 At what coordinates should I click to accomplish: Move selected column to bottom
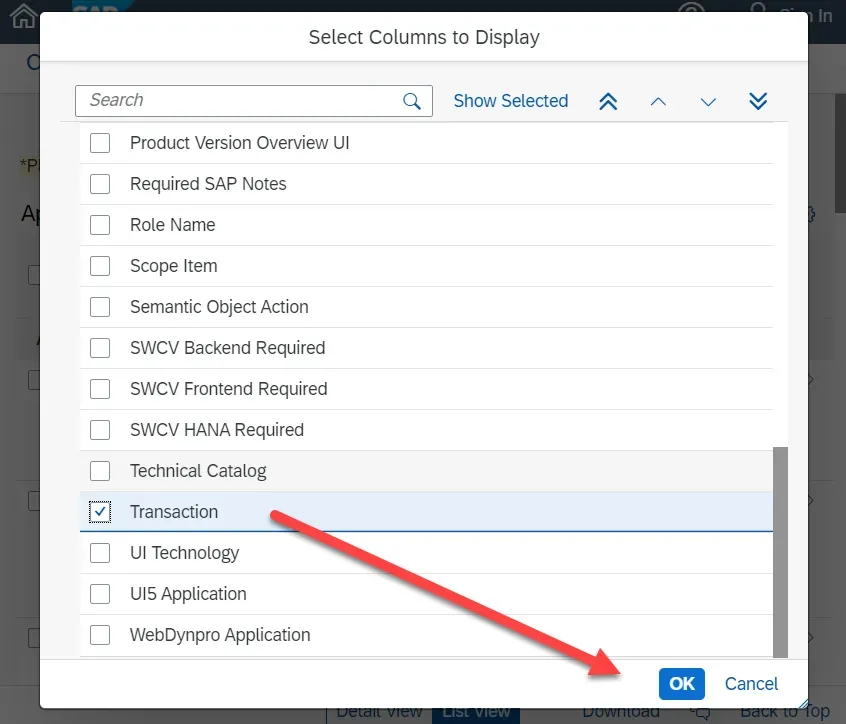pyautogui.click(x=758, y=101)
